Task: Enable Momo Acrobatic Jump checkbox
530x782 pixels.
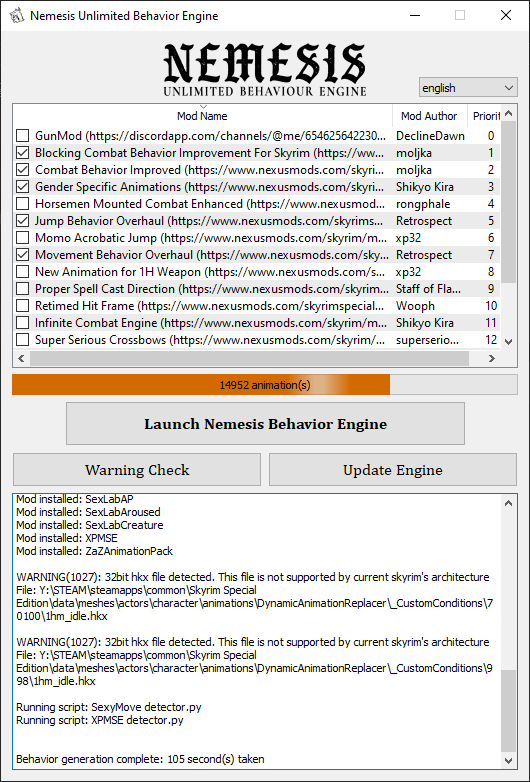Action: click(x=22, y=237)
